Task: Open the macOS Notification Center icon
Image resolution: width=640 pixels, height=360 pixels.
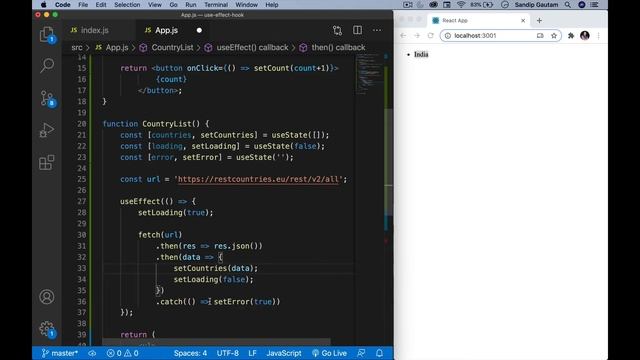Action: [595, 5]
